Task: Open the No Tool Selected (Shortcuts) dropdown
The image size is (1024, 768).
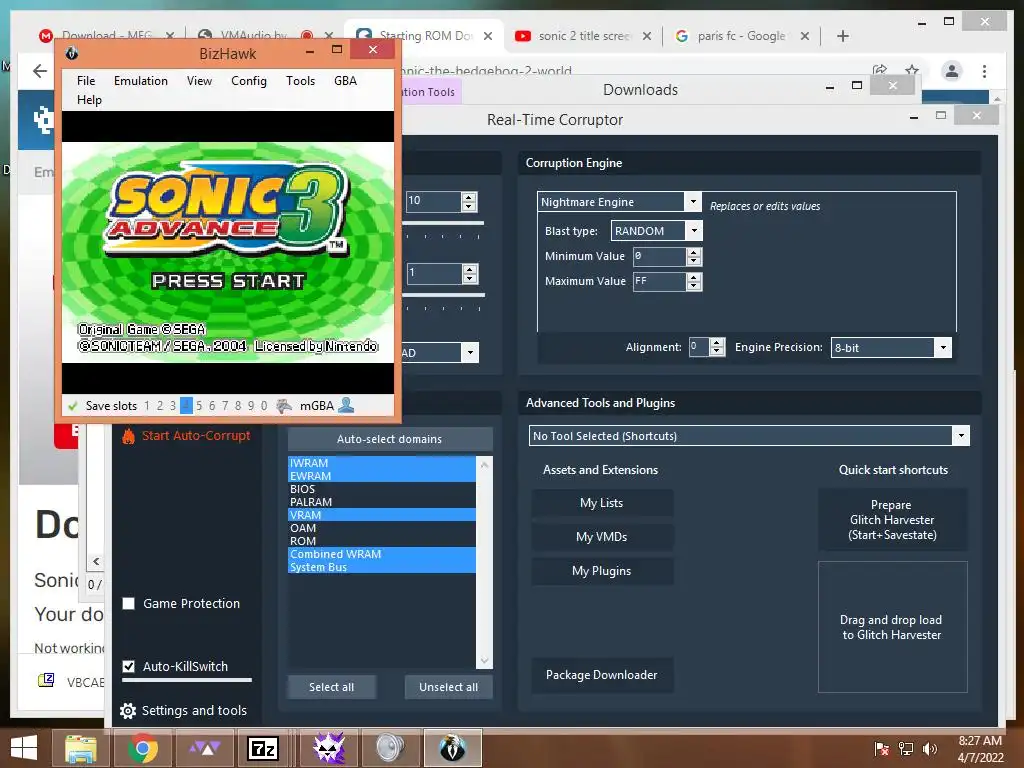Action: [x=961, y=436]
